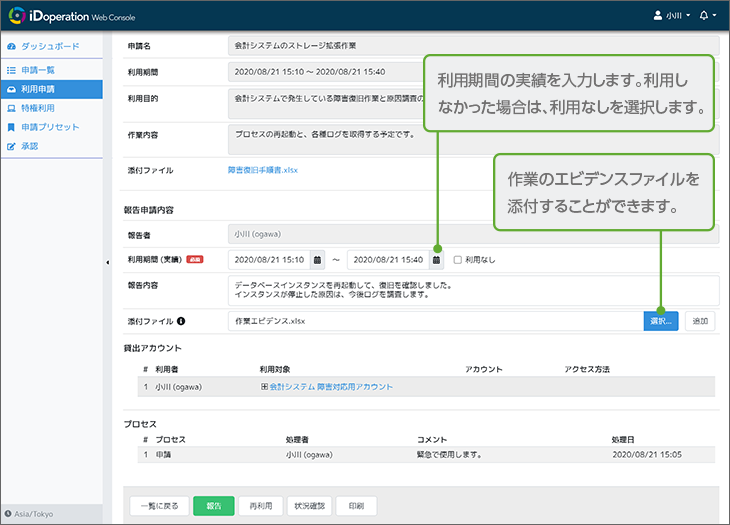Viewport: 730px width, 525px height.
Task: Click the ダッシュボード gauge icon
Action: coord(11,47)
